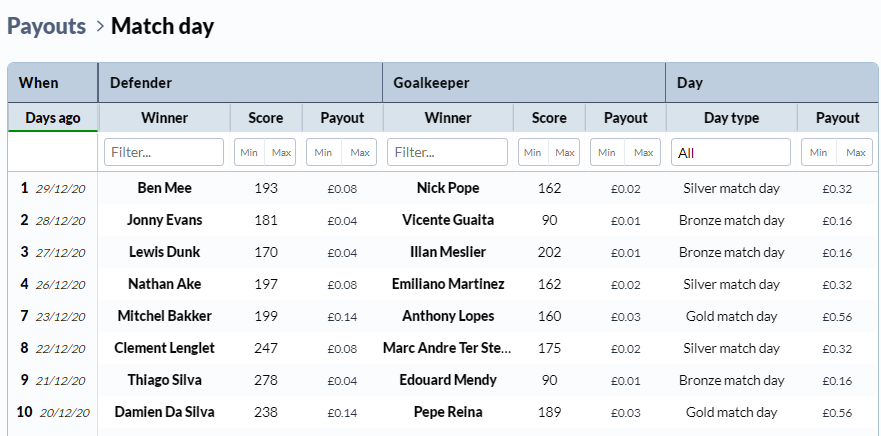Viewport: 881px width, 436px height.
Task: Select the Pepe Reina goalkeeper entry
Action: click(448, 412)
